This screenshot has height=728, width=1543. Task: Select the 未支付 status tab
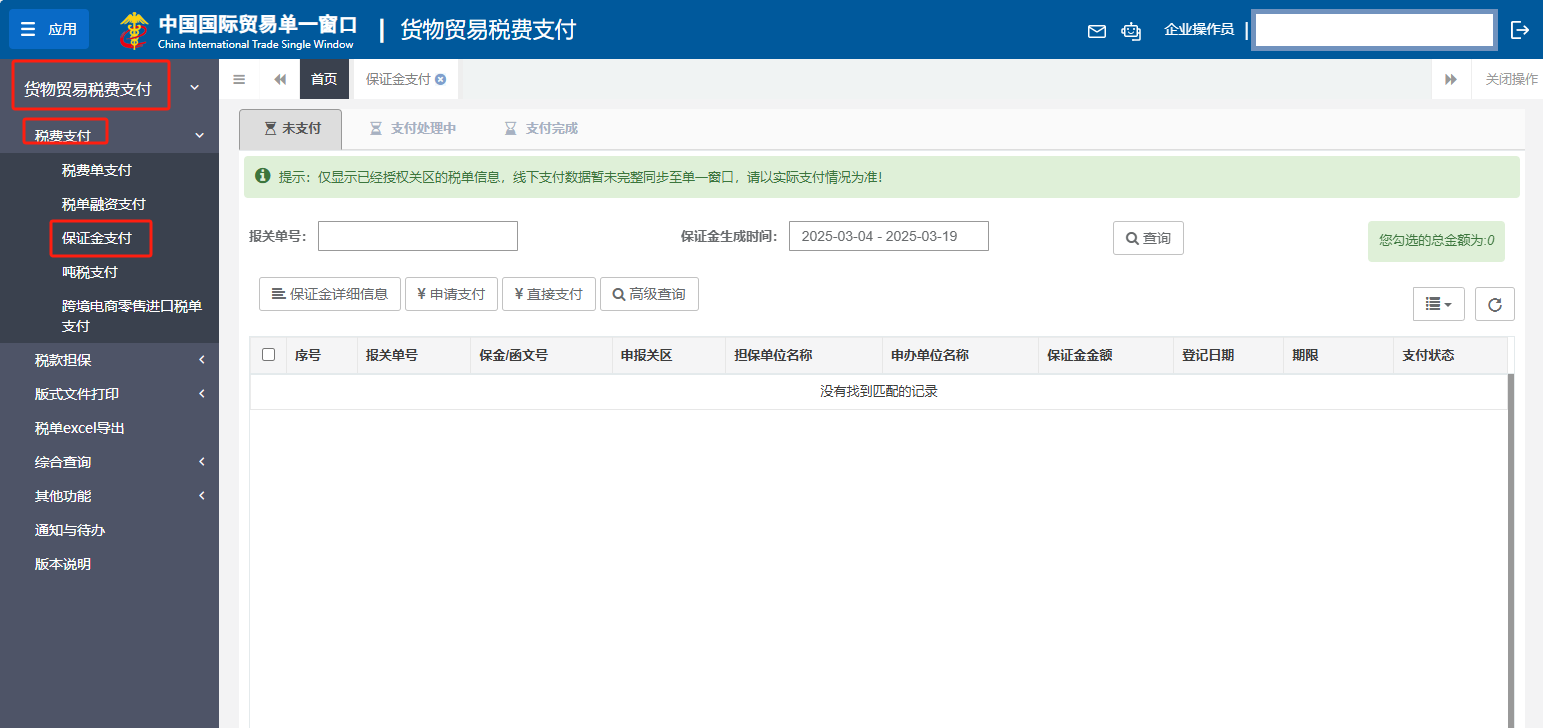291,129
